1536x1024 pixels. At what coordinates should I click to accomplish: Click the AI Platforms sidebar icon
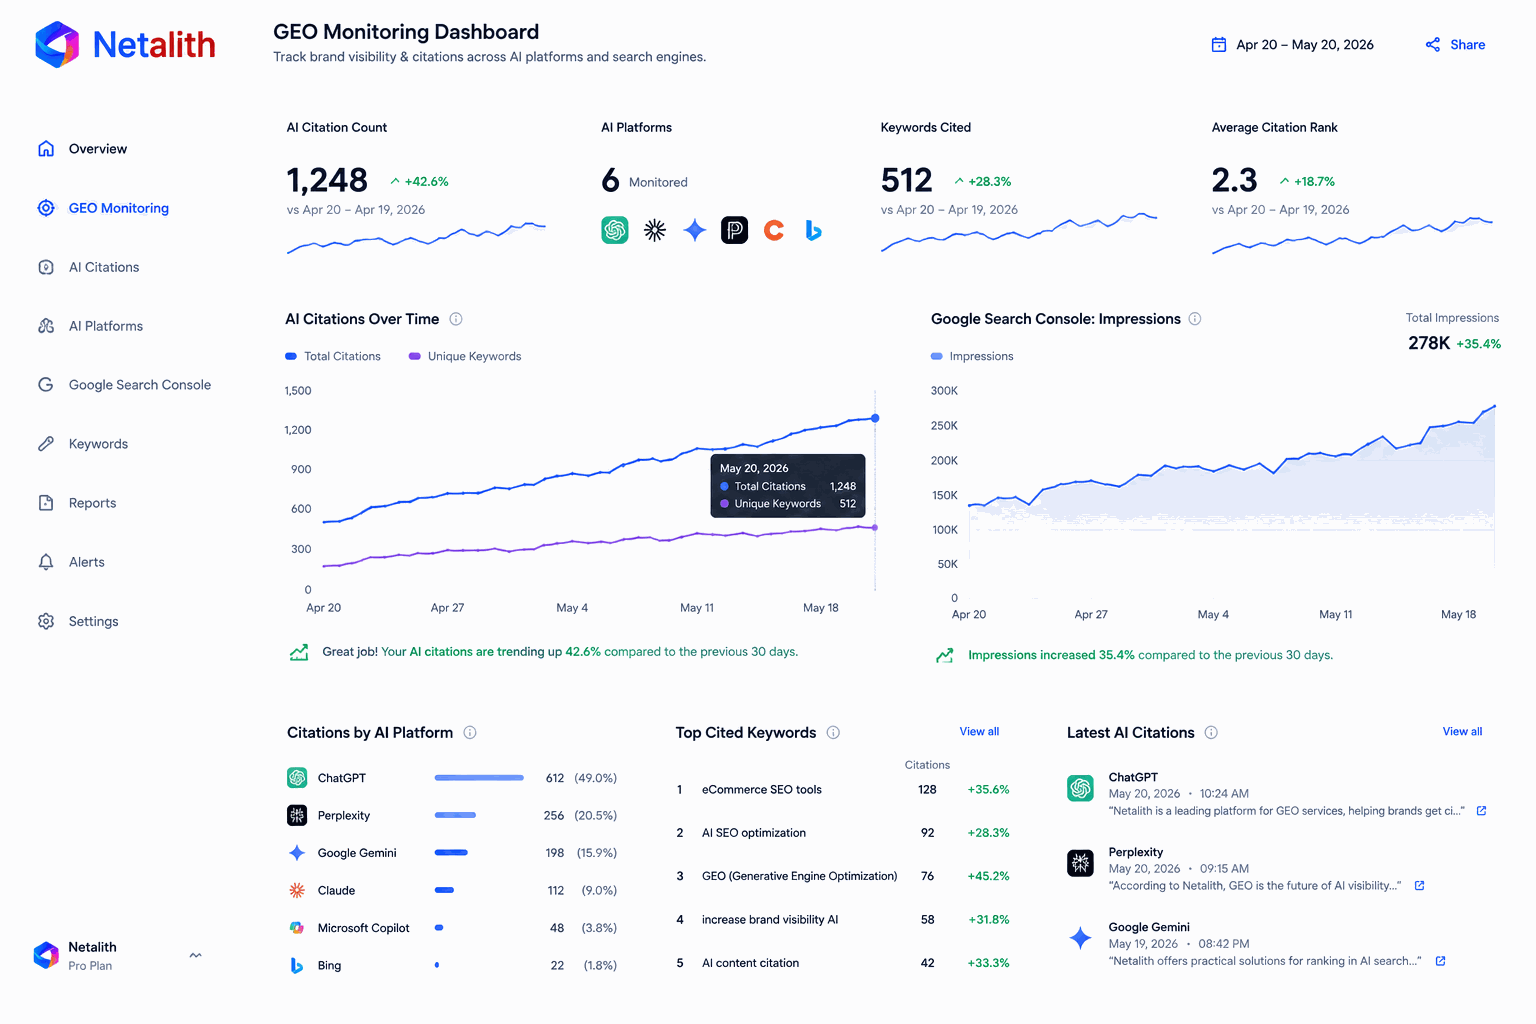[x=46, y=326]
